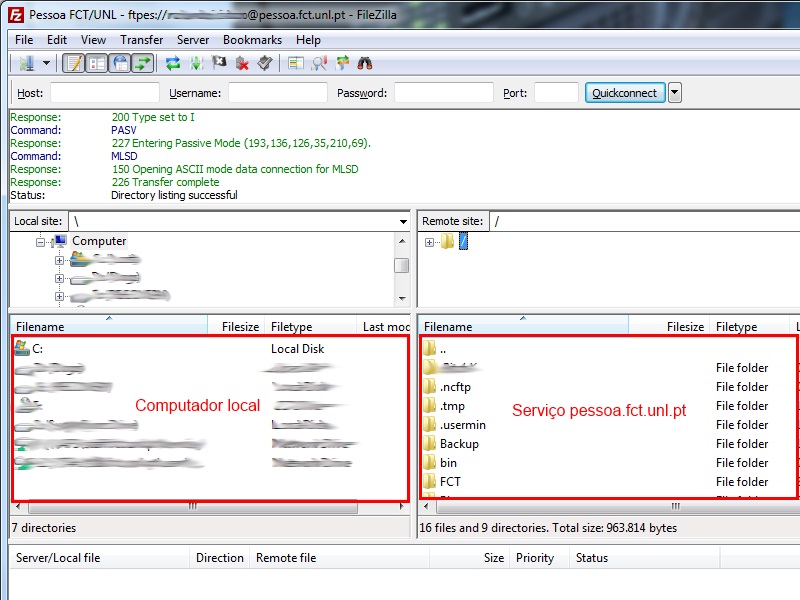
Task: Open the Transfer menu
Action: coord(141,40)
